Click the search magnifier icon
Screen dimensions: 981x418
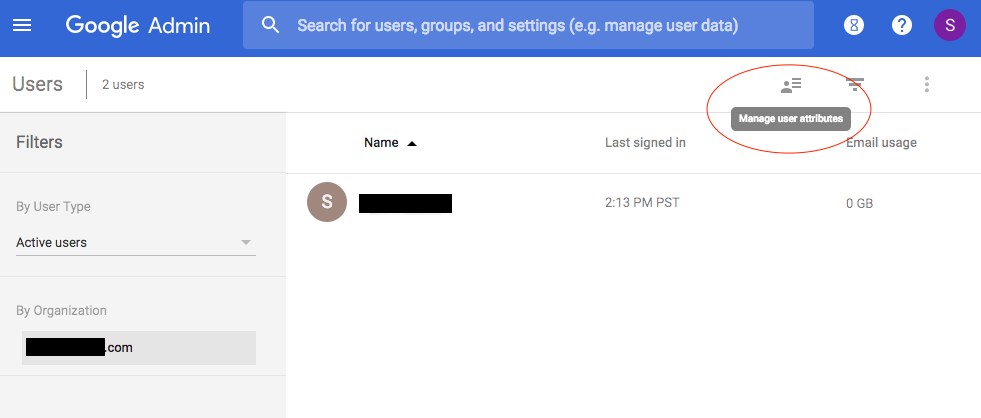pos(270,25)
